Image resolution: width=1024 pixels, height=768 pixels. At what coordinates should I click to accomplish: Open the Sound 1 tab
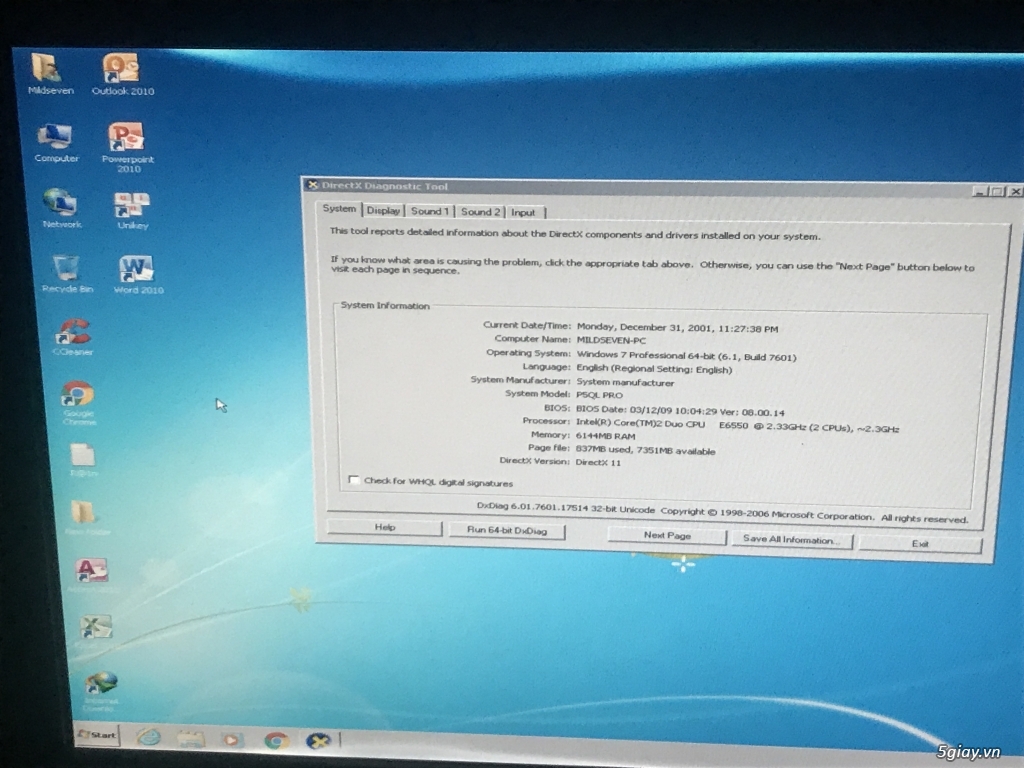tap(429, 211)
